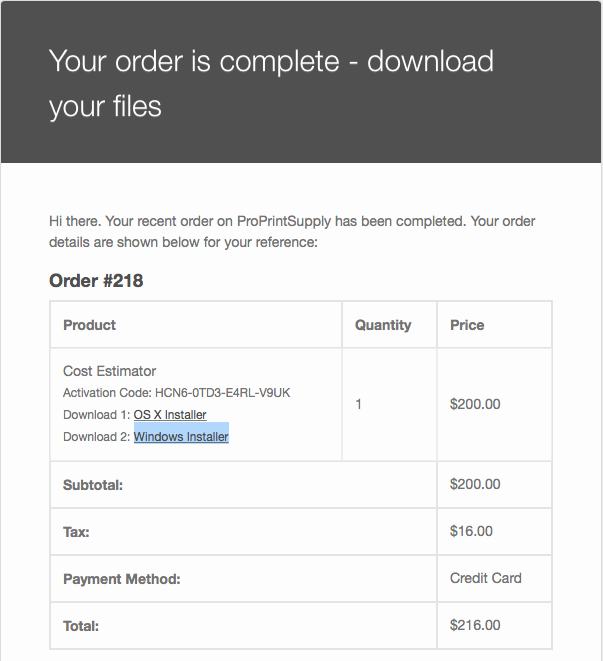Open the Windows Installer download link

(x=181, y=437)
